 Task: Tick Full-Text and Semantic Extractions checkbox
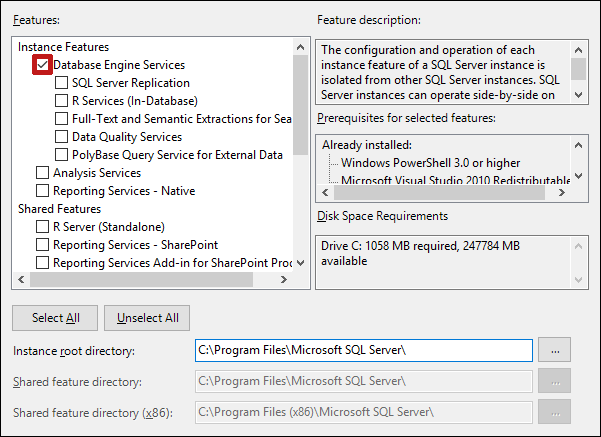(62, 119)
